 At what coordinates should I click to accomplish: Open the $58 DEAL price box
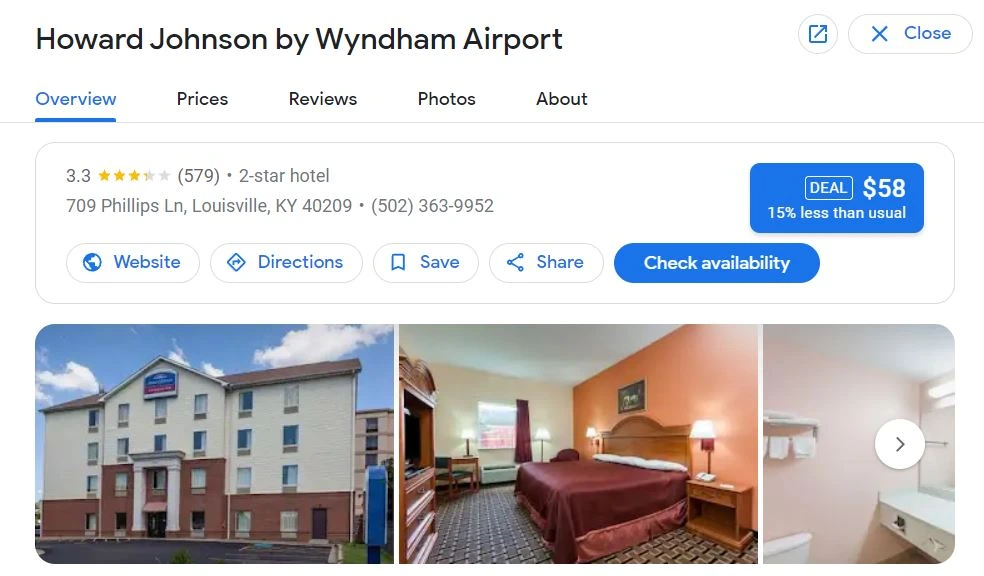point(837,198)
